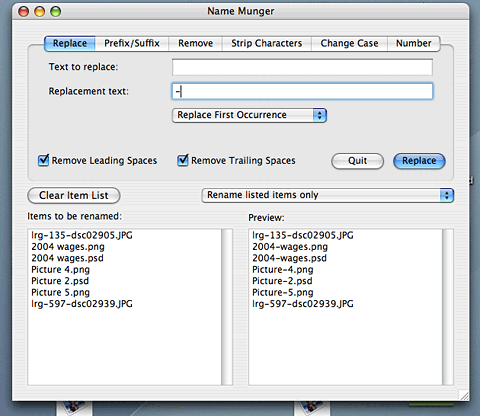Select Picture 2.psd in items list

(60, 281)
